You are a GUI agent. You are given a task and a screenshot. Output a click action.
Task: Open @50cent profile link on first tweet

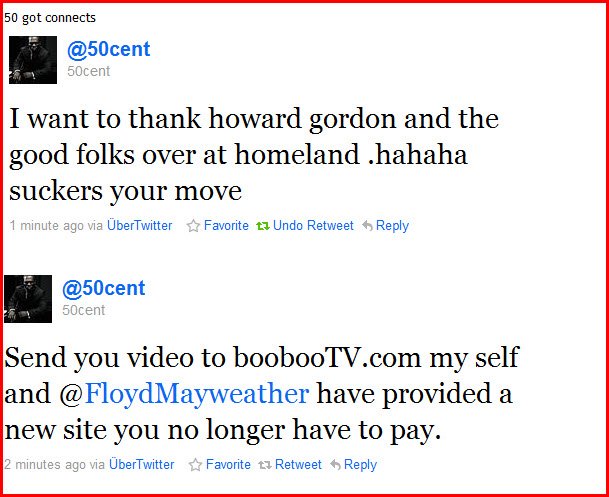108,49
